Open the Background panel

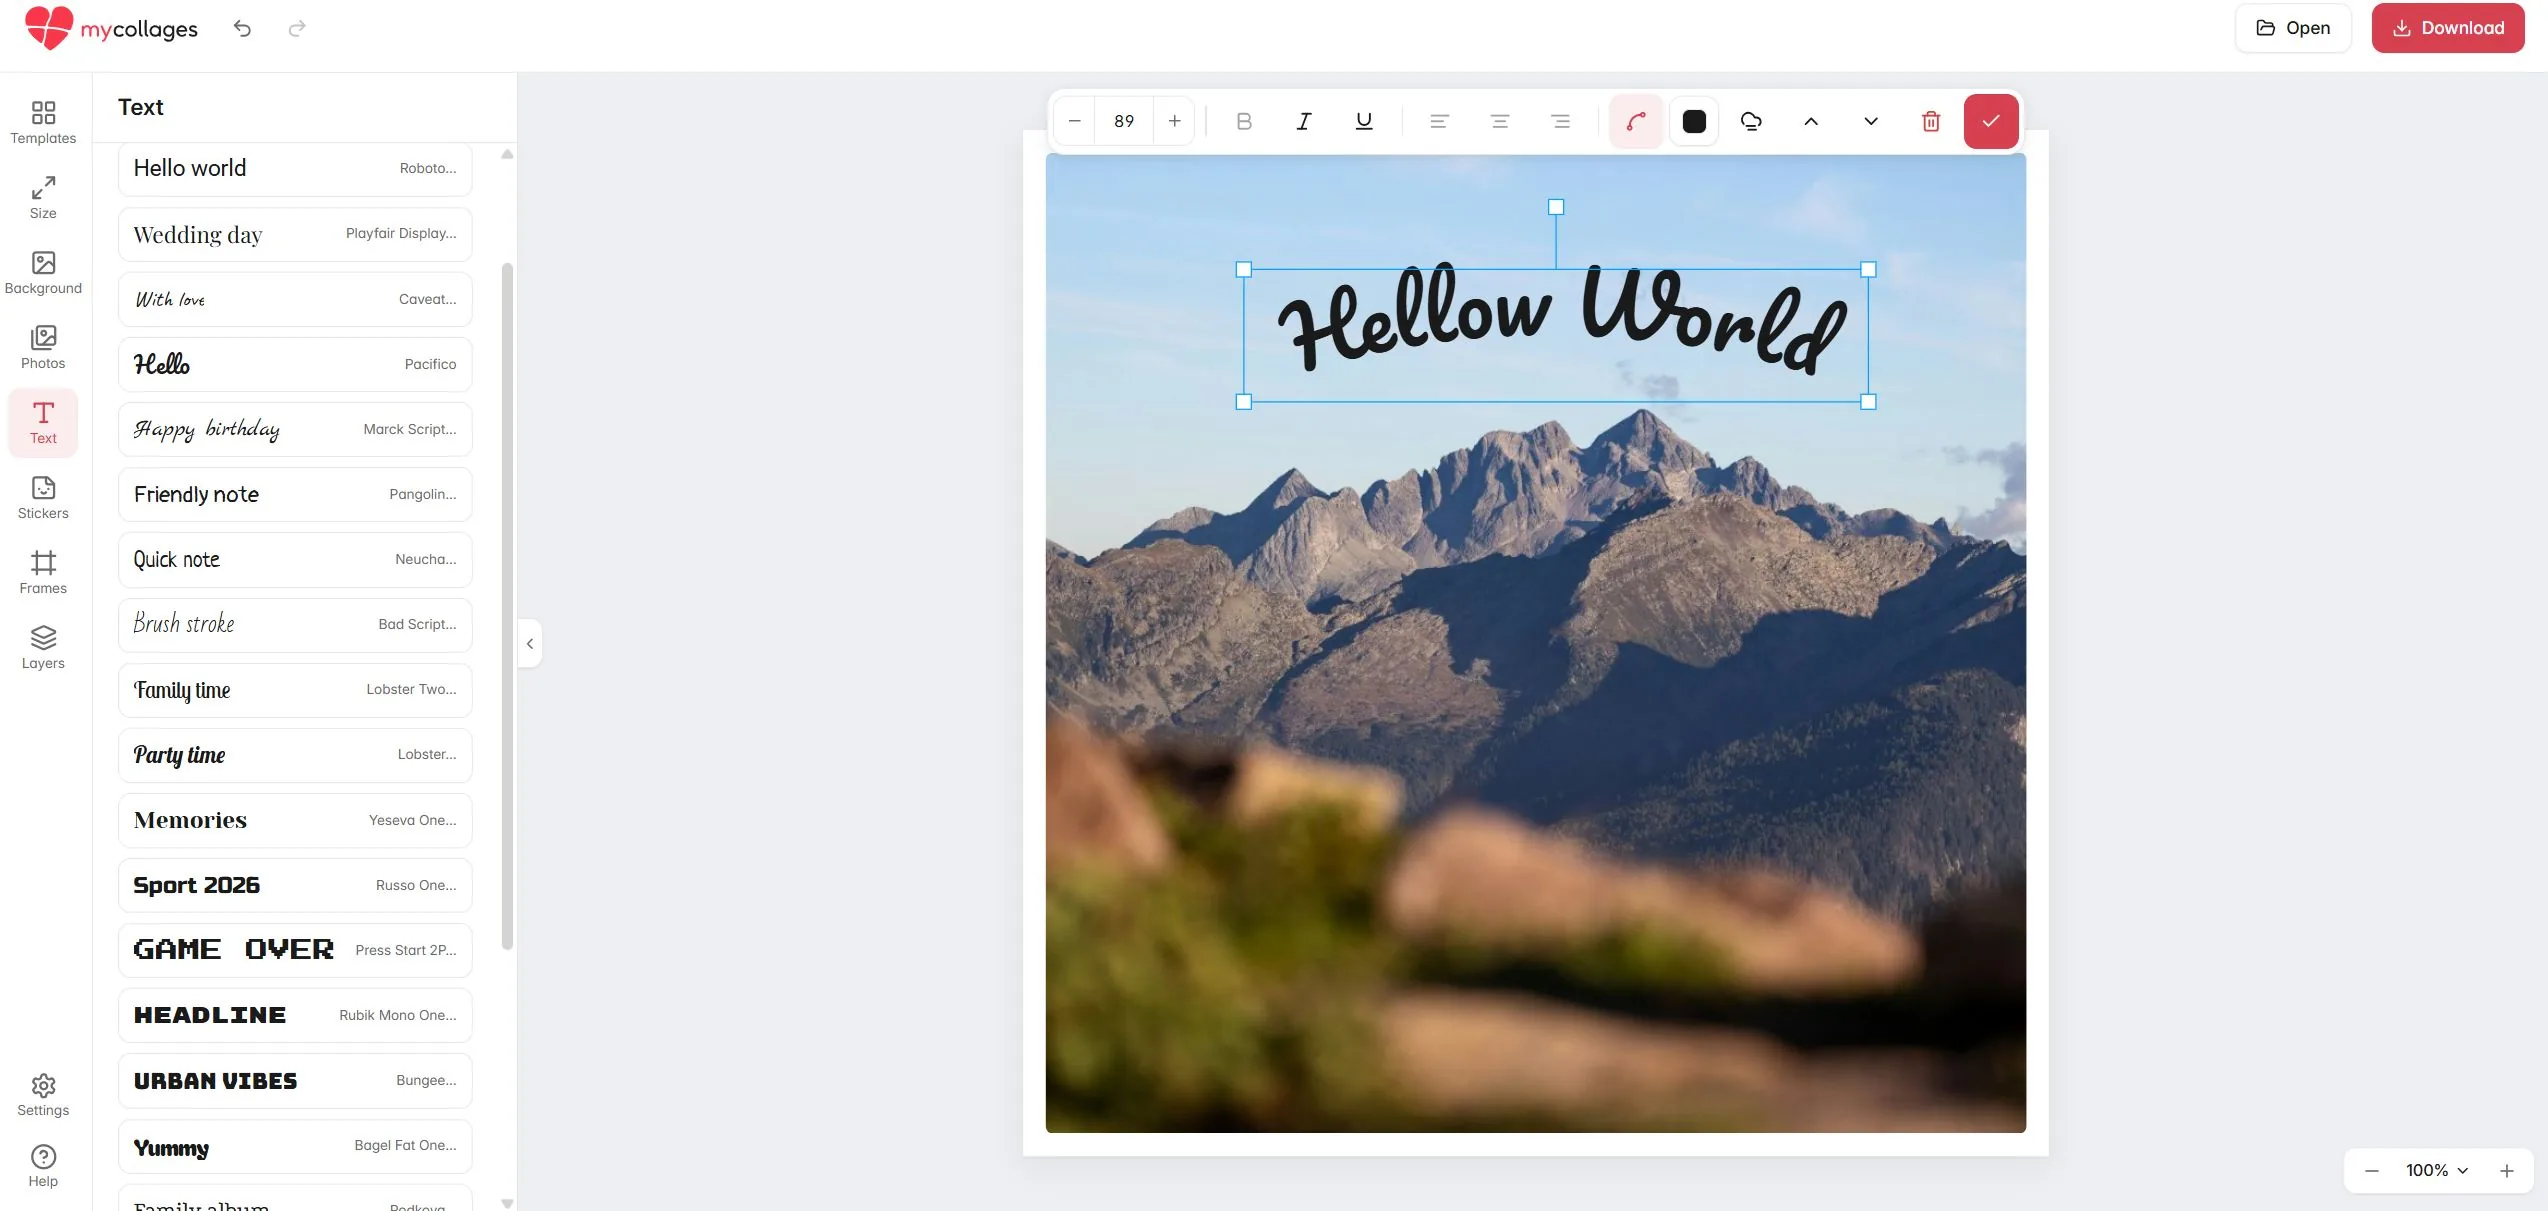point(43,272)
